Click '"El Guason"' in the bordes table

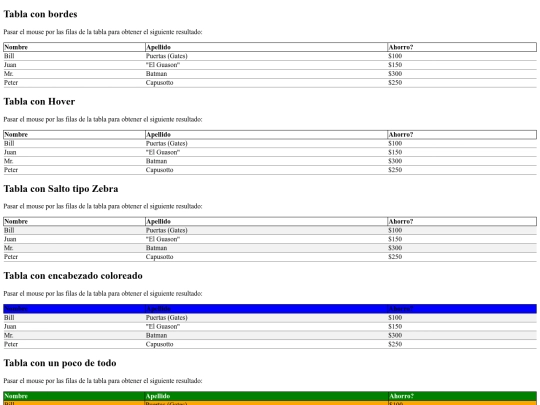click(163, 65)
